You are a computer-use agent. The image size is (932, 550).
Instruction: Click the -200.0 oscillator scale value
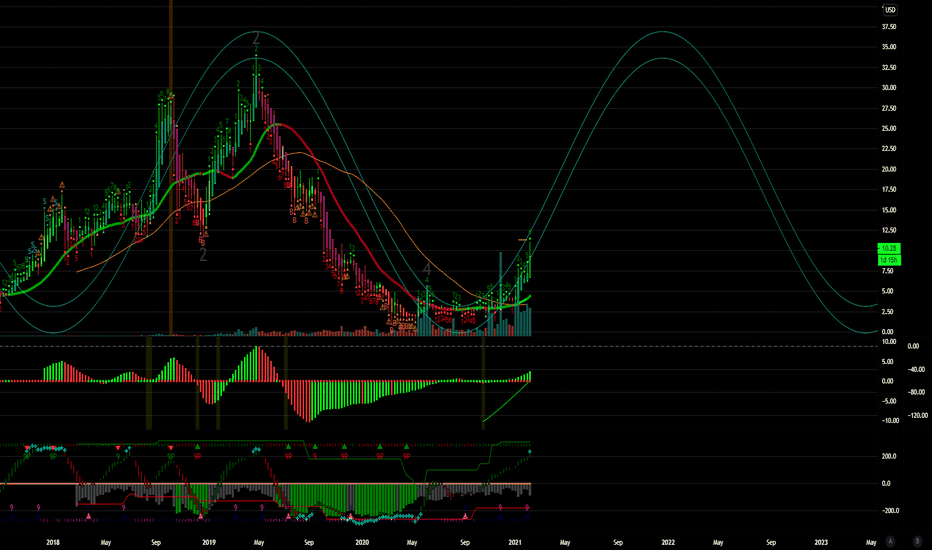[x=889, y=510]
